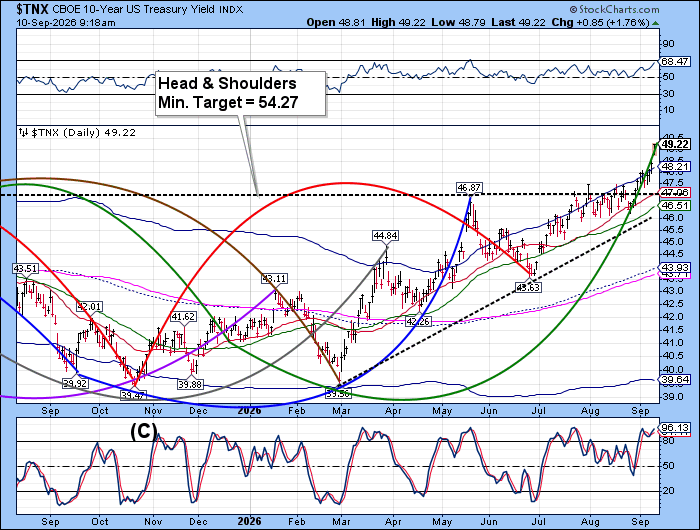This screenshot has width=700, height=530.
Task: Click the $TNX ticker symbol title
Action: (x=33, y=9)
